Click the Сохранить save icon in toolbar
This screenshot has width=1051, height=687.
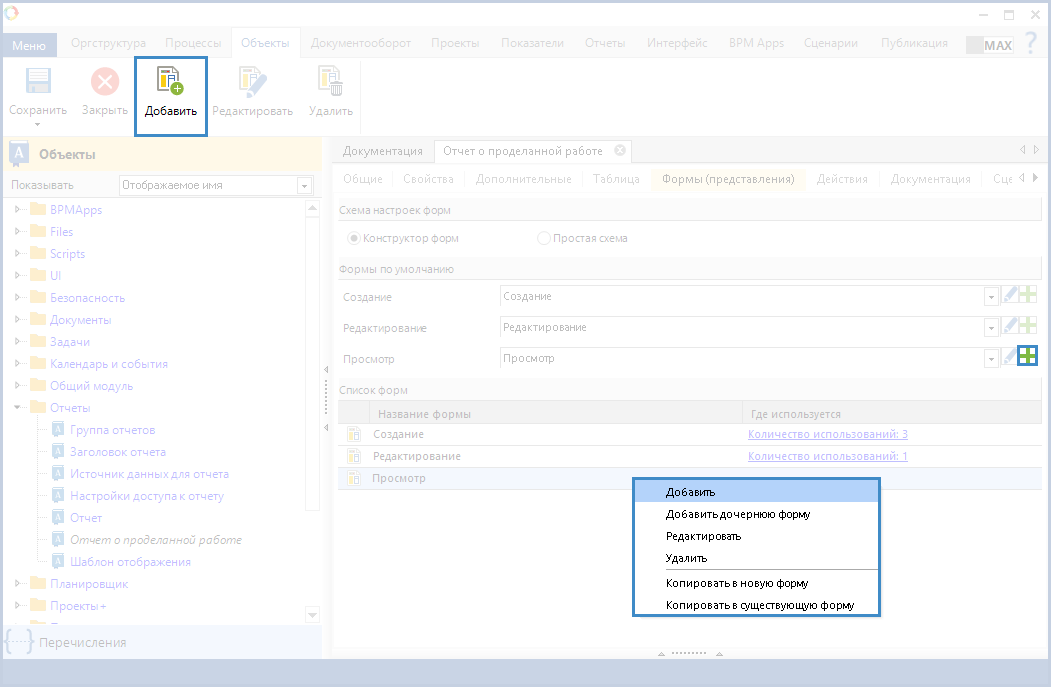[38, 81]
